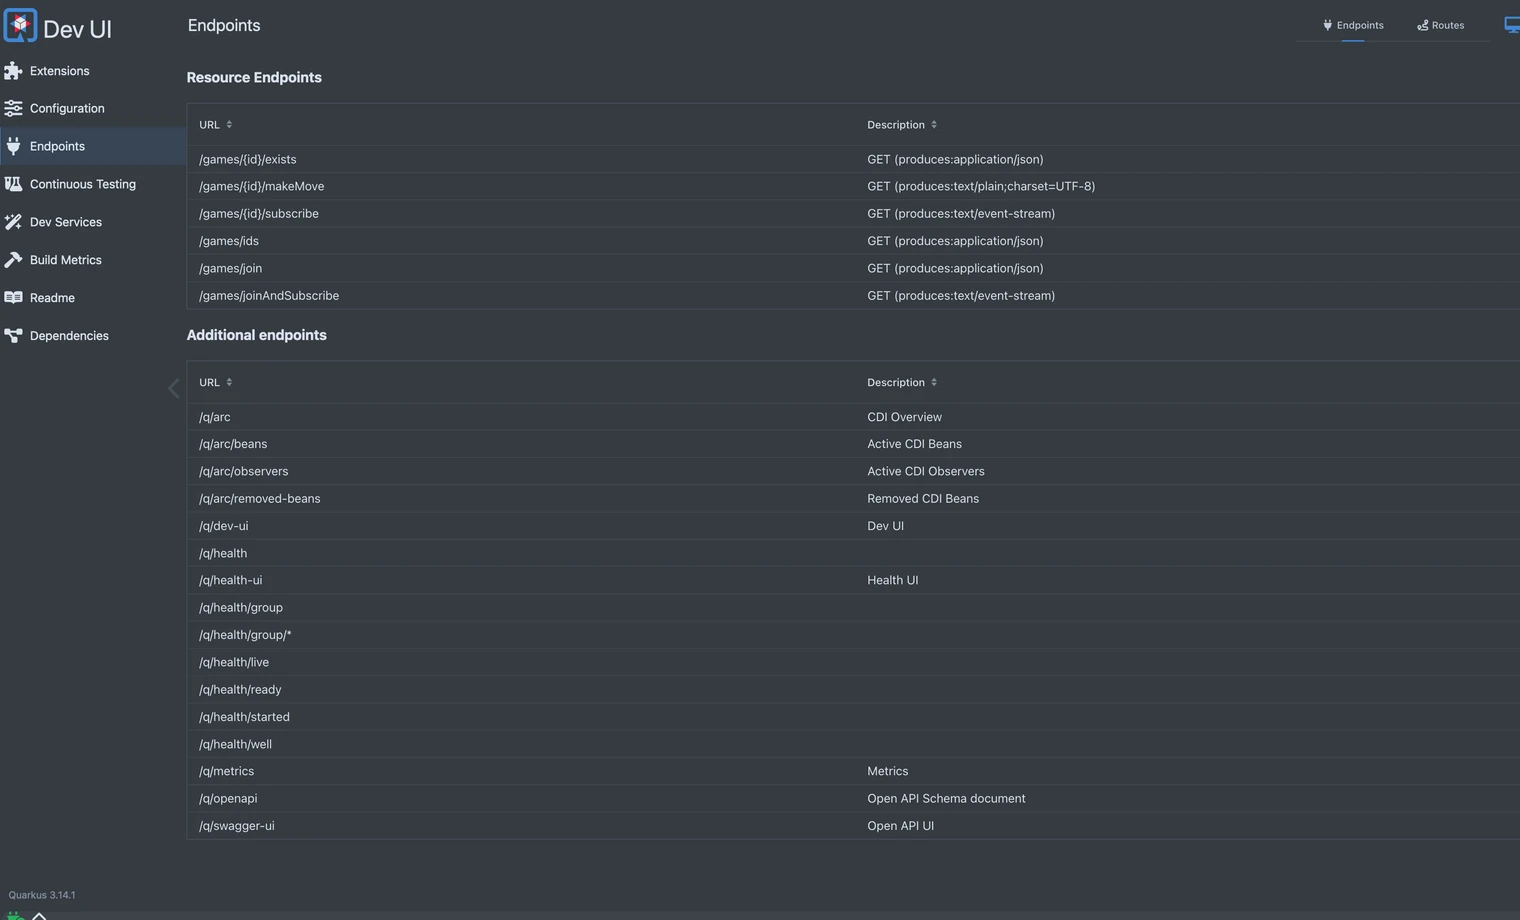Click the Configuration sliders icon
Screen dimensions: 1520x920
coord(13,108)
